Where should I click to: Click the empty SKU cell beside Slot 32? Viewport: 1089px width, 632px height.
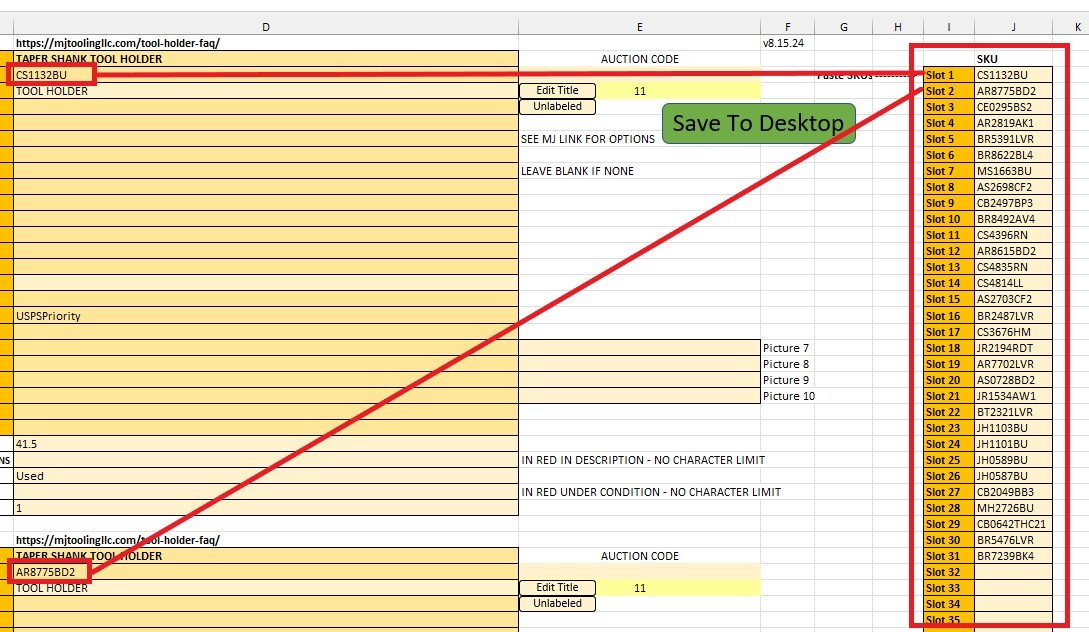(x=1013, y=572)
